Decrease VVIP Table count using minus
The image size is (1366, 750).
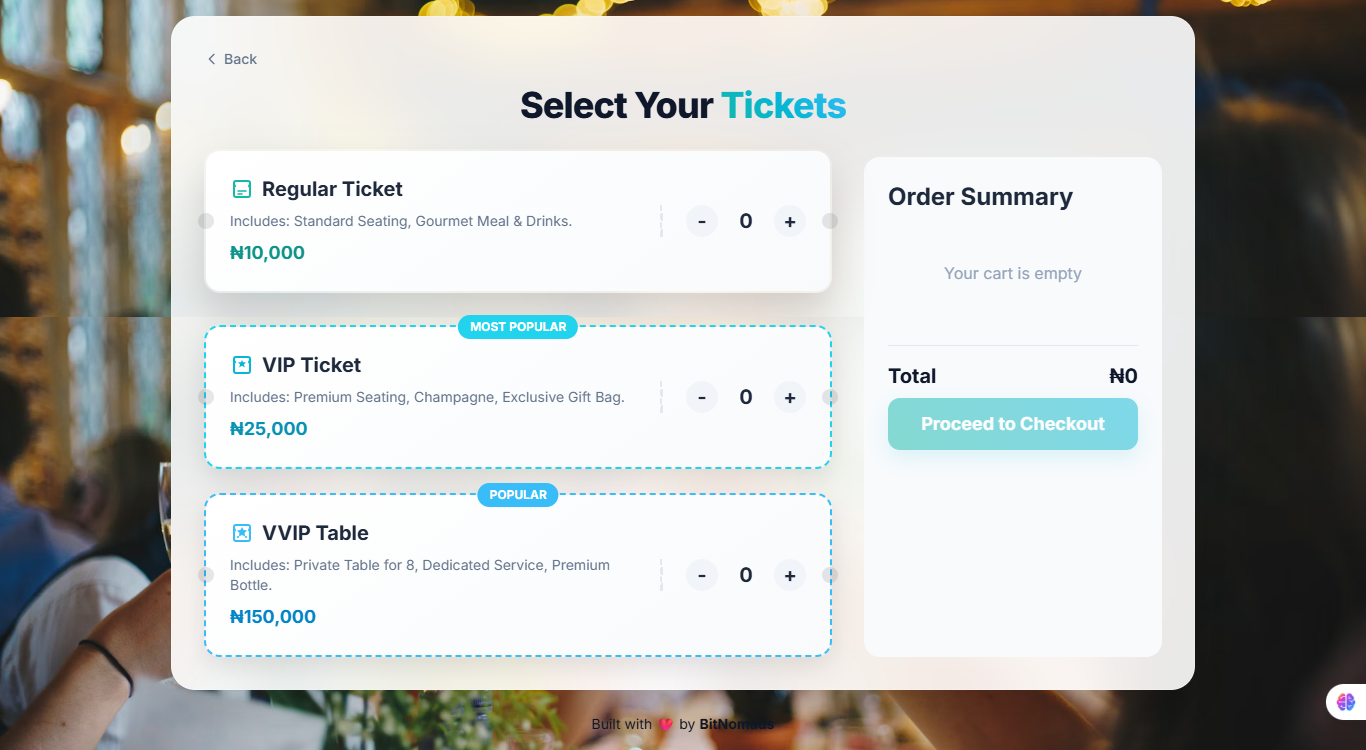tap(701, 575)
